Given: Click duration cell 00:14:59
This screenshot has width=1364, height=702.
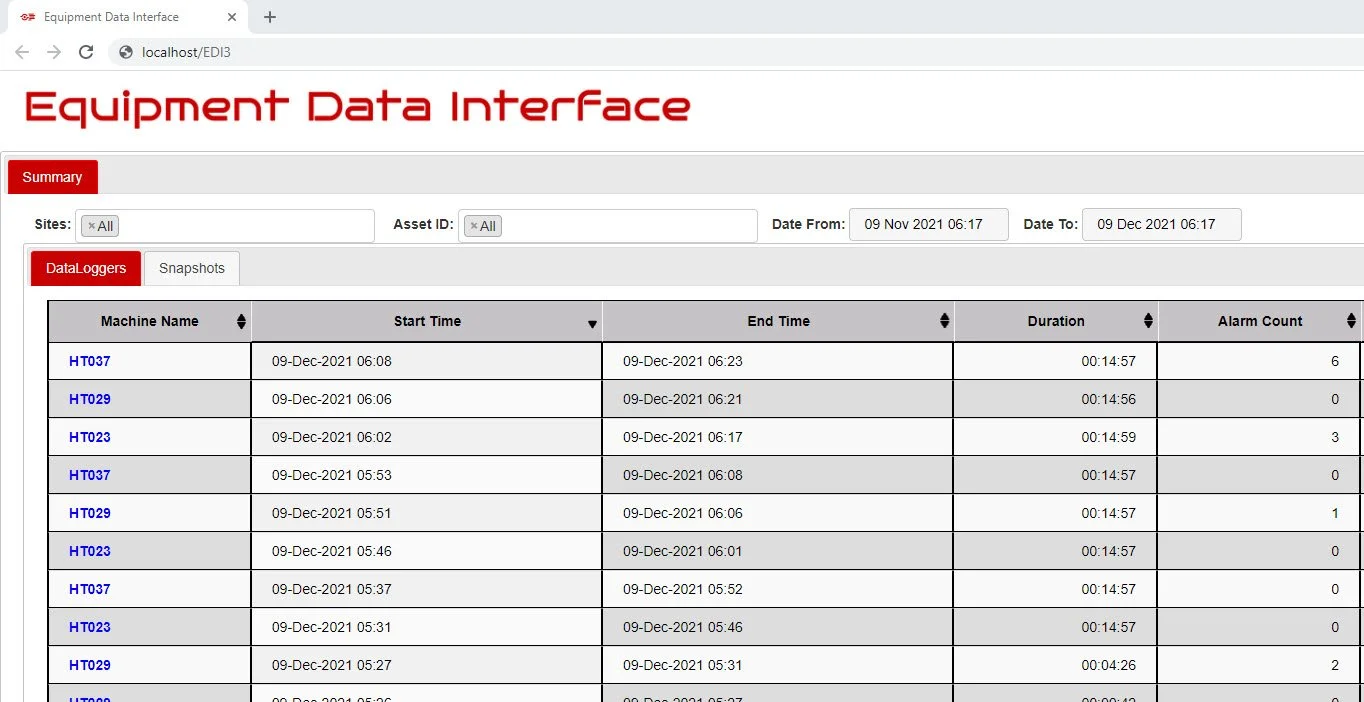Looking at the screenshot, I should coord(1055,437).
